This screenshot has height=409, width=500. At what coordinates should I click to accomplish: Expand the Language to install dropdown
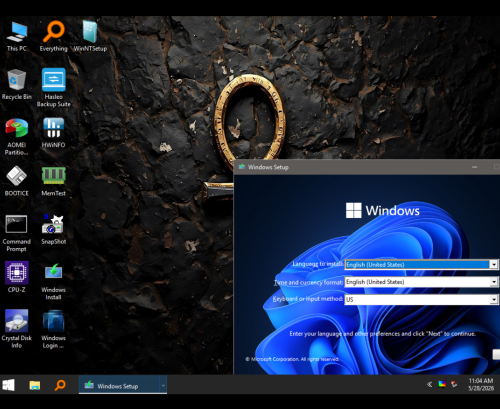pos(494,265)
